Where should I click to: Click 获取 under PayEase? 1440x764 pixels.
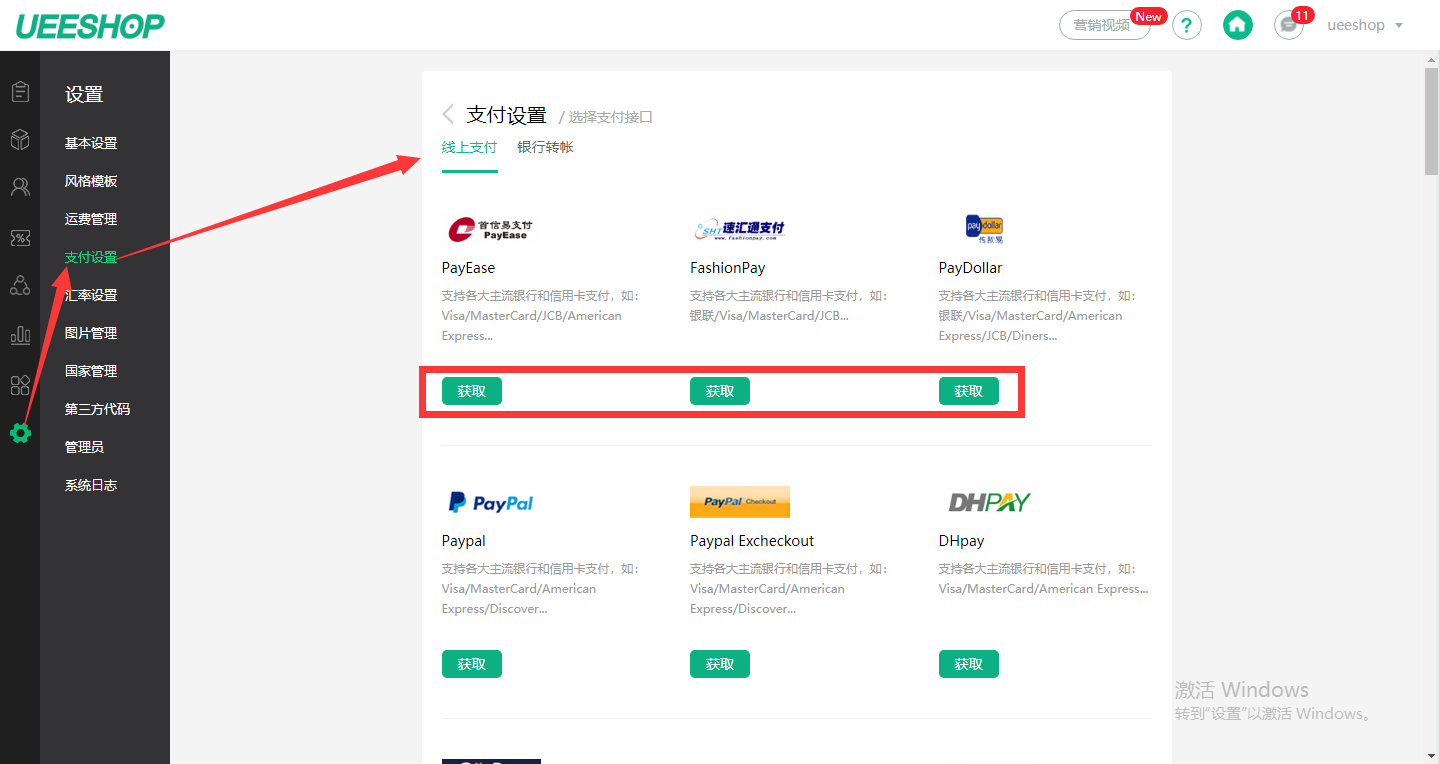(472, 391)
